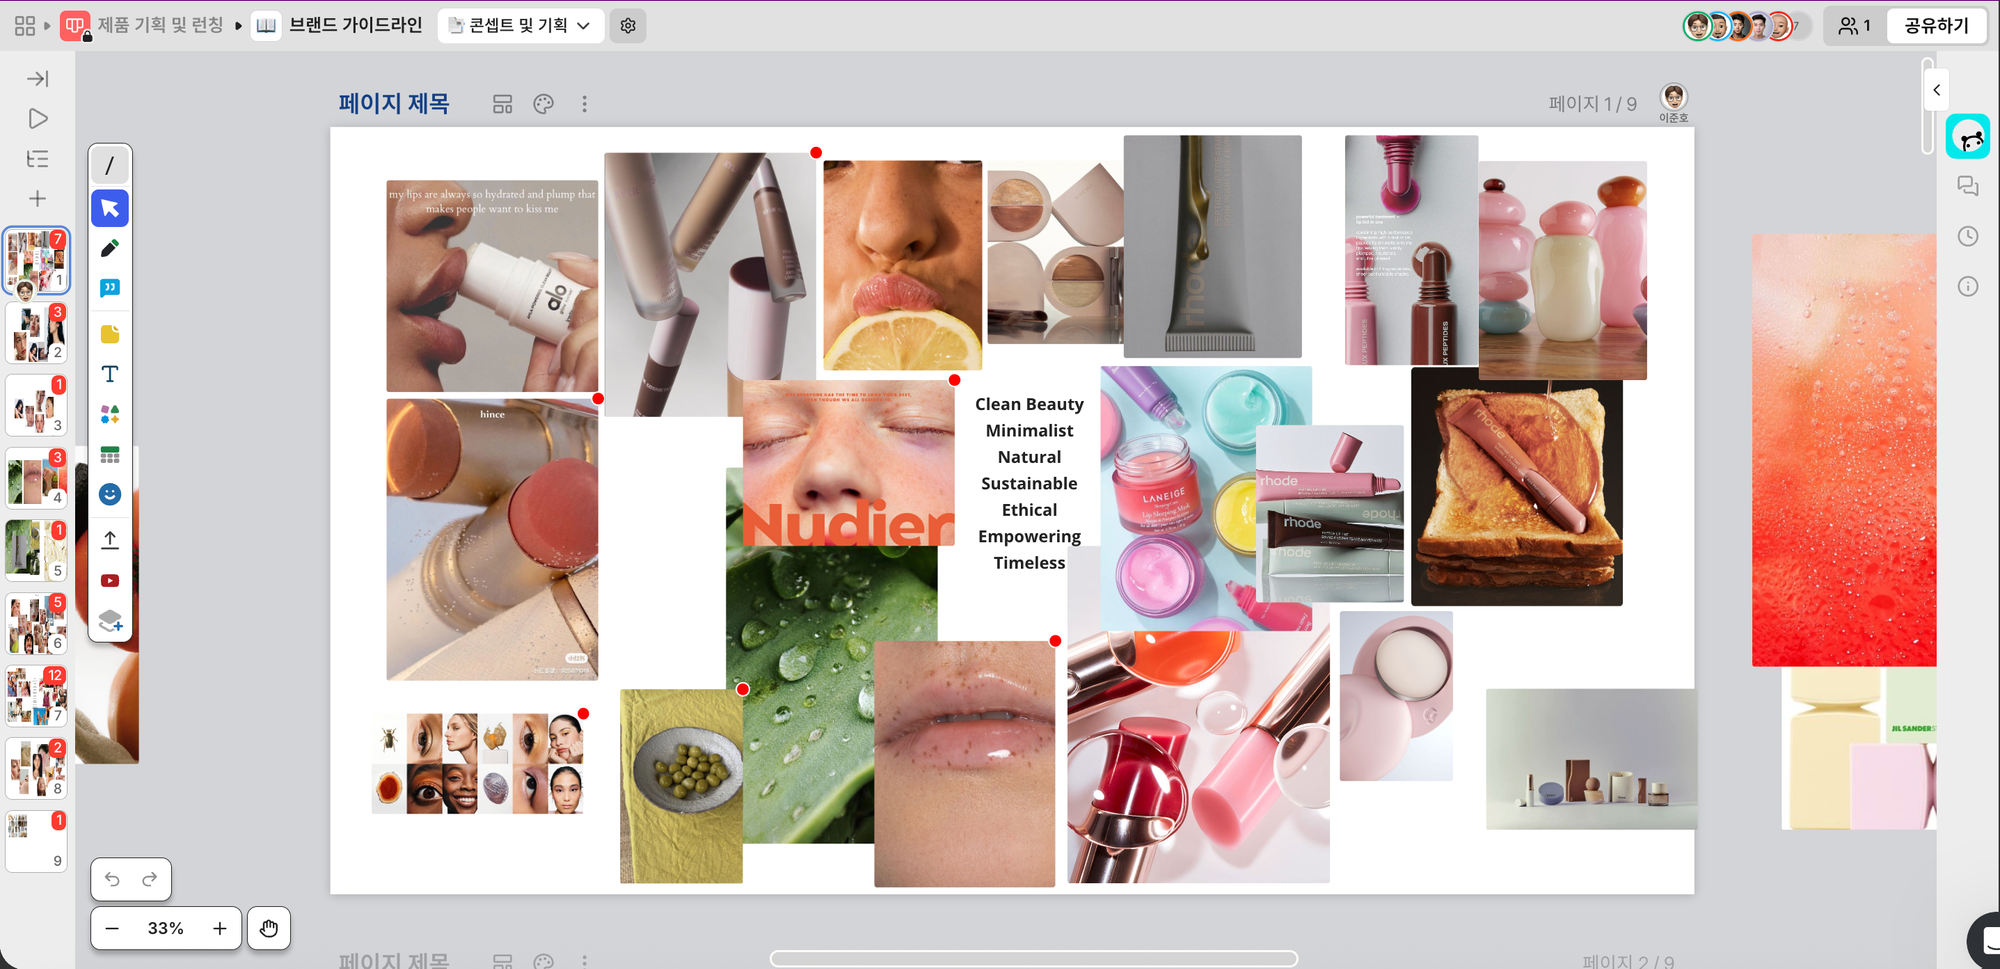2000x969 pixels.
Task: Click the zoom in plus button
Action: tap(220, 928)
